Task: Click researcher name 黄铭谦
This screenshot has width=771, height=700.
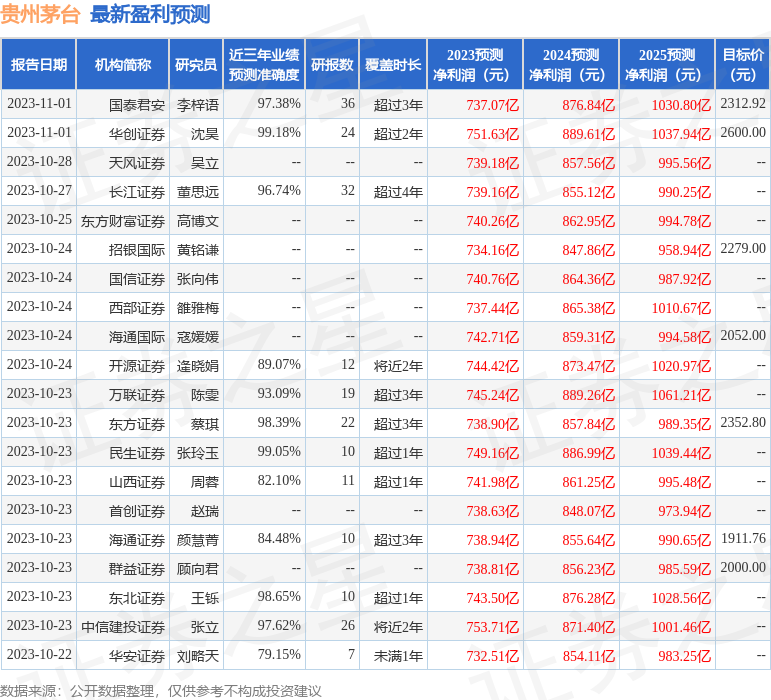Action: 198,250
